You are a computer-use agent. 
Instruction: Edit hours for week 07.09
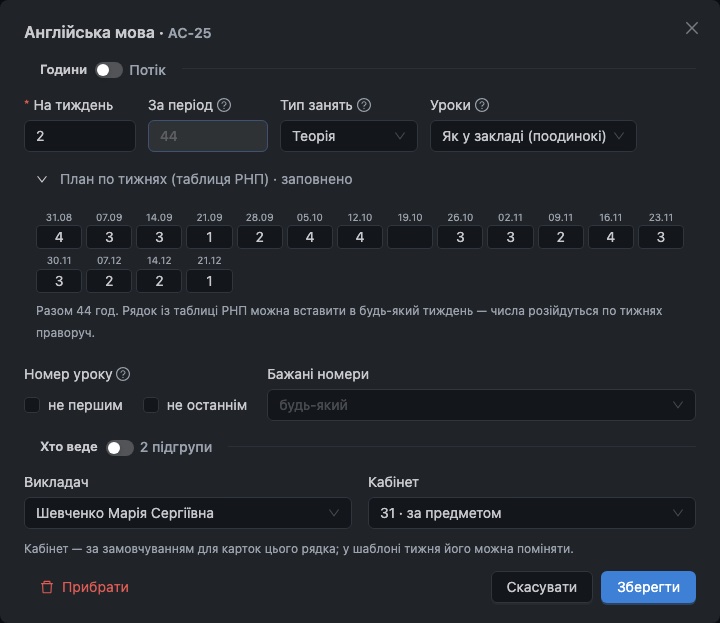(x=109, y=237)
